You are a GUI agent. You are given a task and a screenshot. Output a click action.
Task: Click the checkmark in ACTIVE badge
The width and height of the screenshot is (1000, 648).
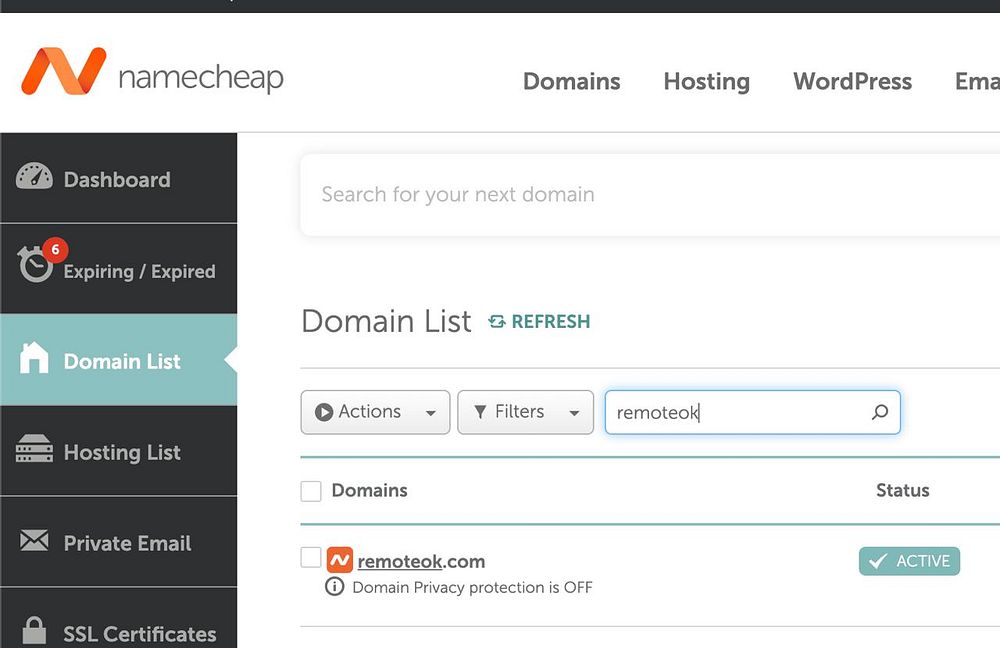click(878, 561)
